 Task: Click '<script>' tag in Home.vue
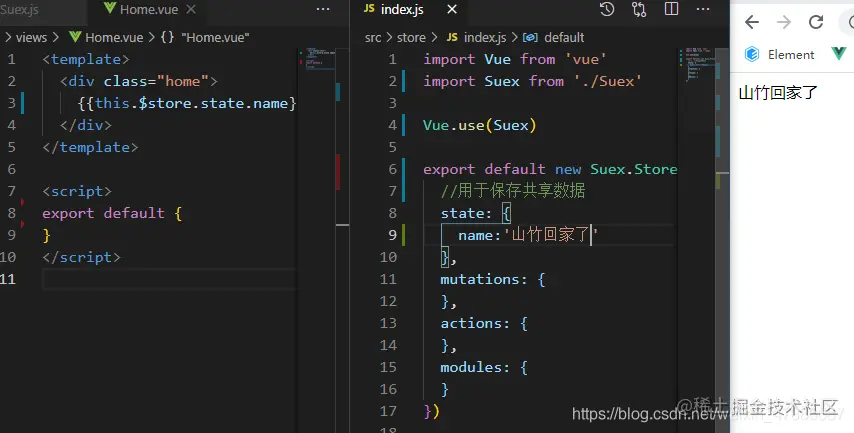tap(77, 191)
